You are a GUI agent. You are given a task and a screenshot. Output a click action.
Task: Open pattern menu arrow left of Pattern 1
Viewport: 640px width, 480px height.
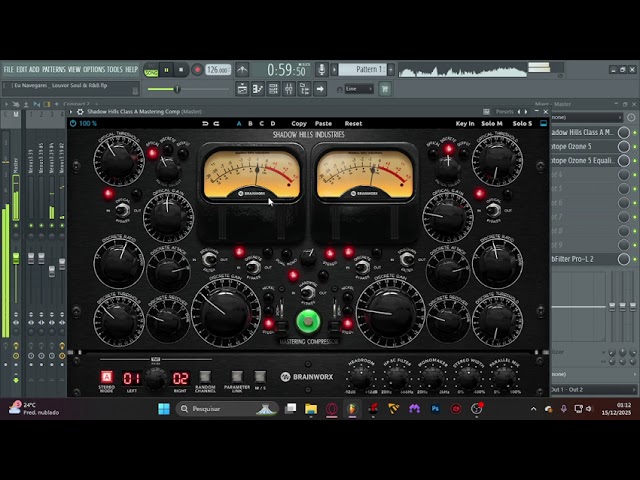point(334,69)
